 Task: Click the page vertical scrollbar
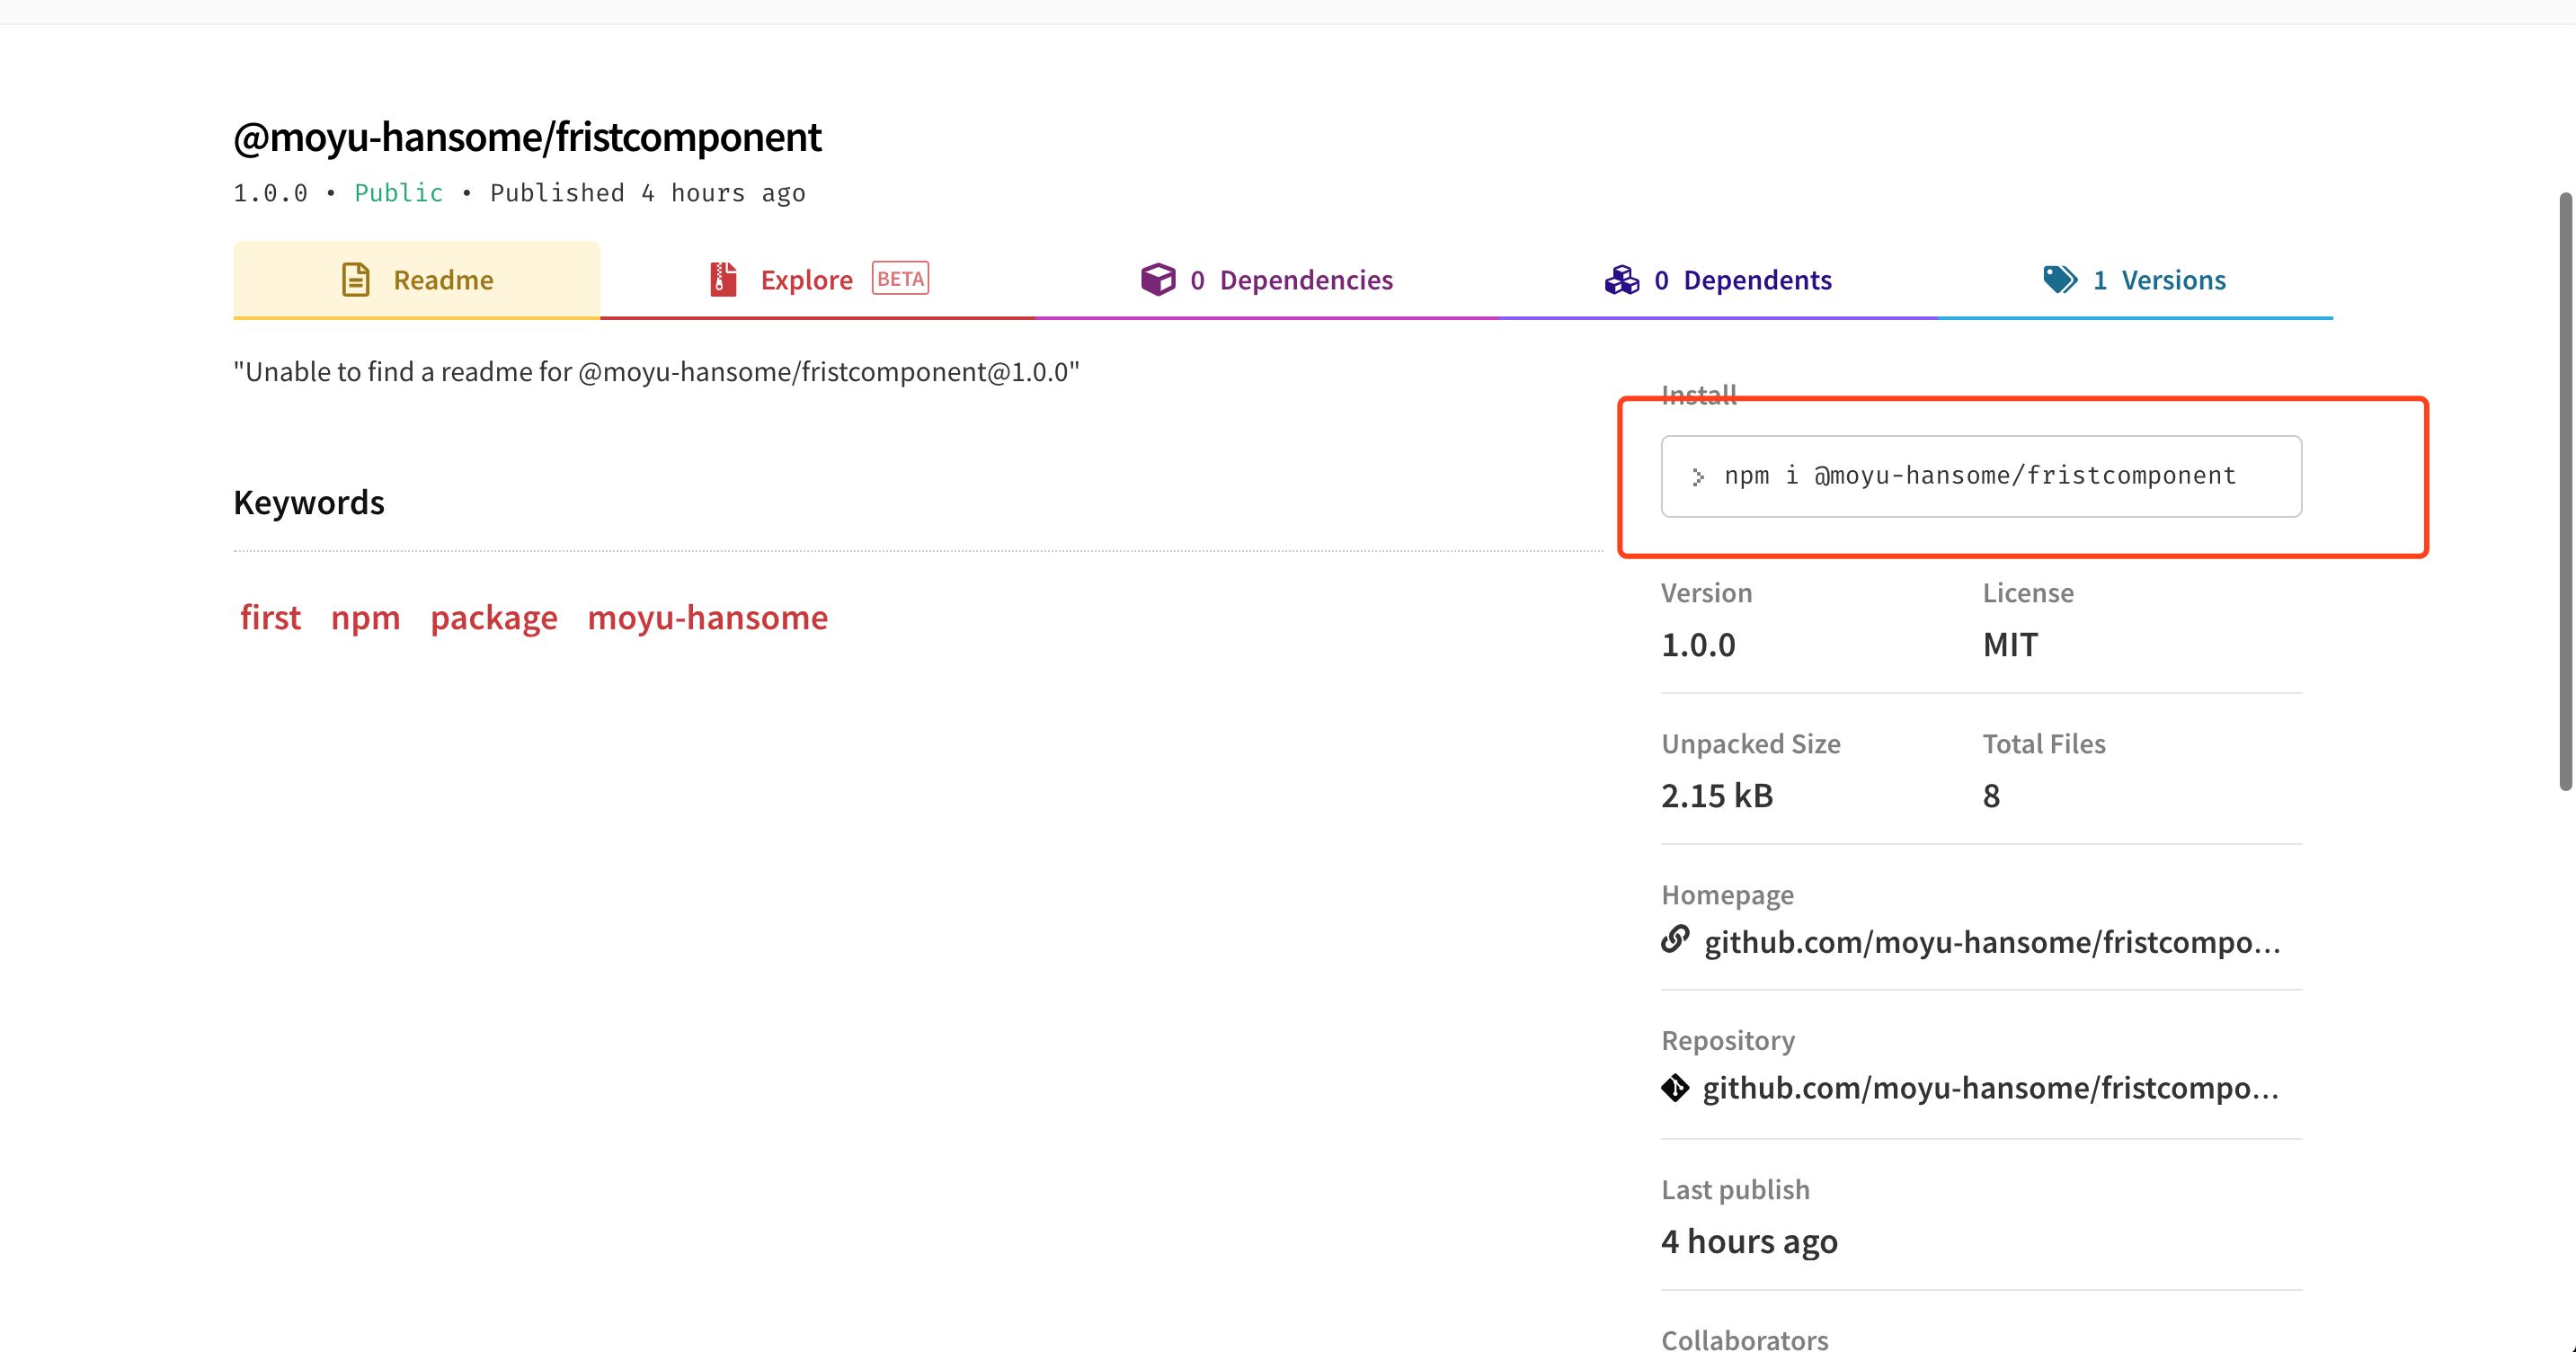(2564, 490)
